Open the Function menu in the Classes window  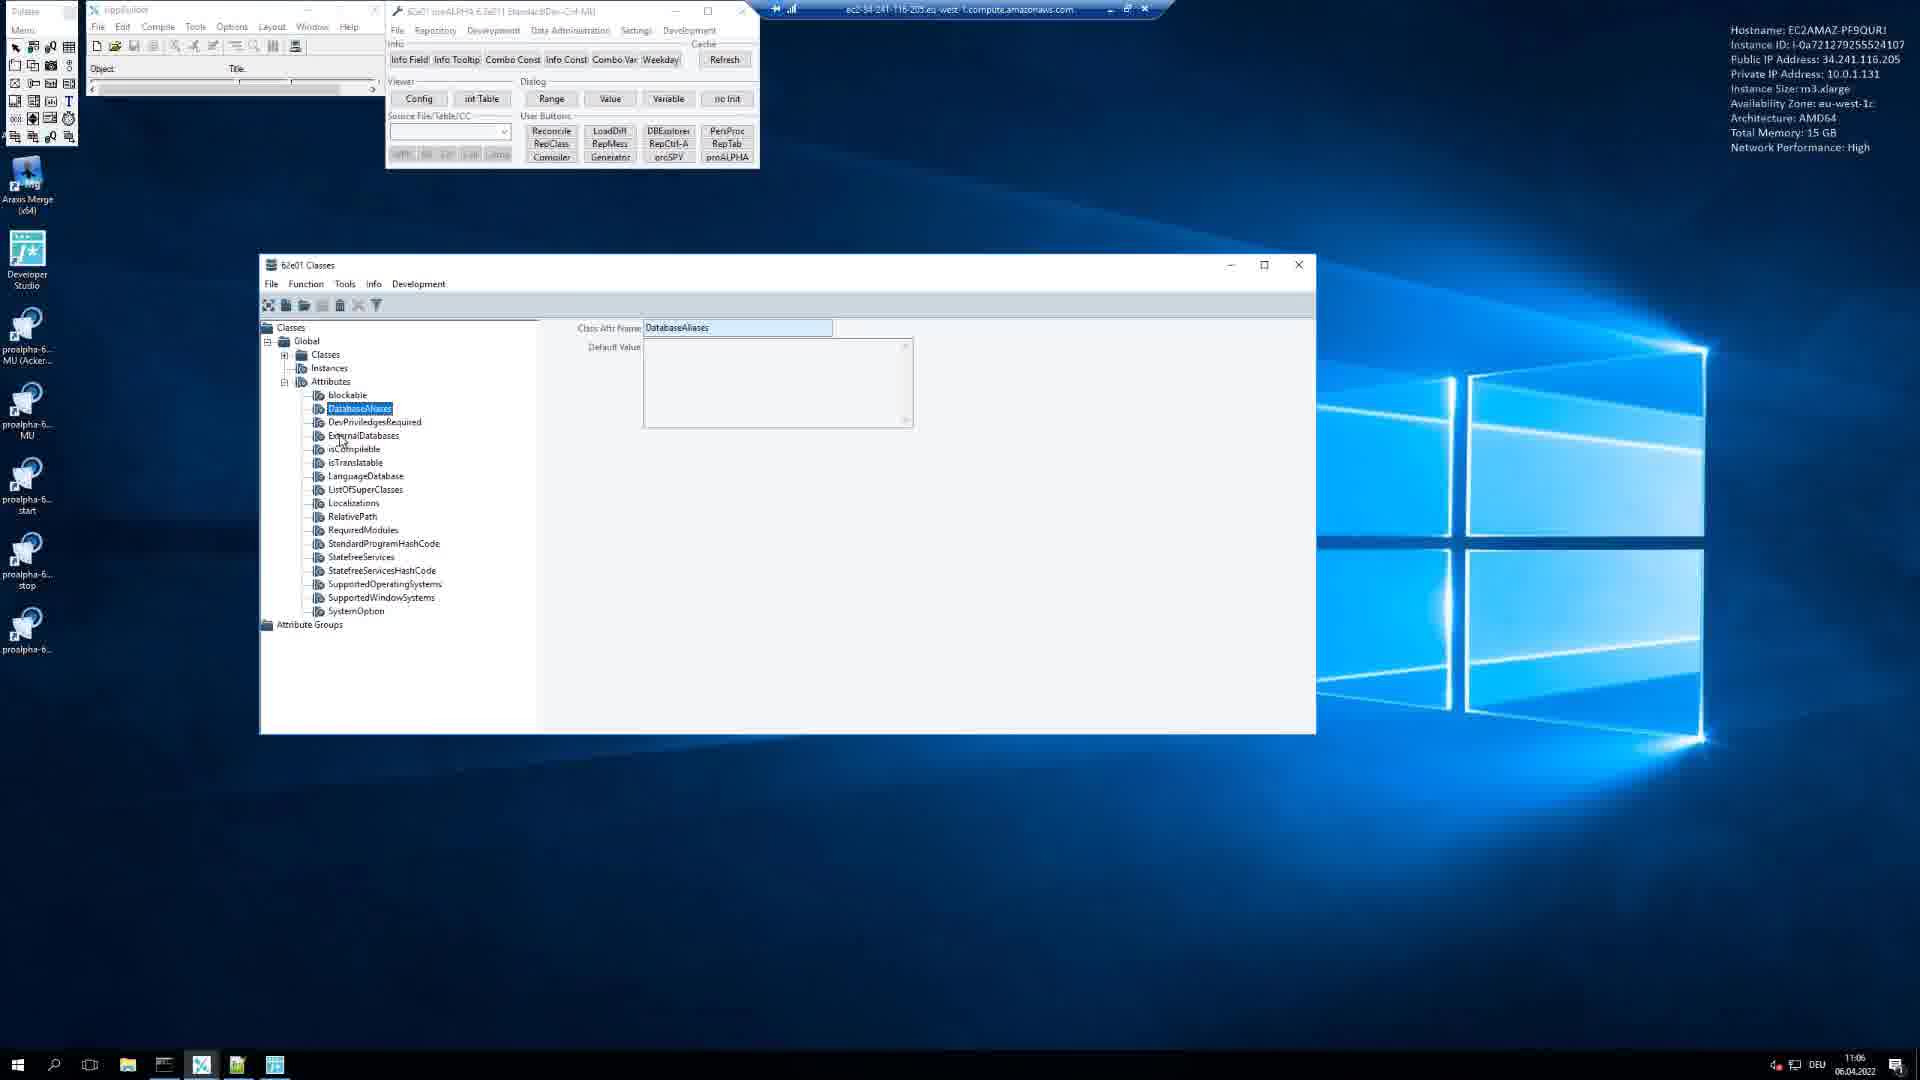click(x=306, y=284)
